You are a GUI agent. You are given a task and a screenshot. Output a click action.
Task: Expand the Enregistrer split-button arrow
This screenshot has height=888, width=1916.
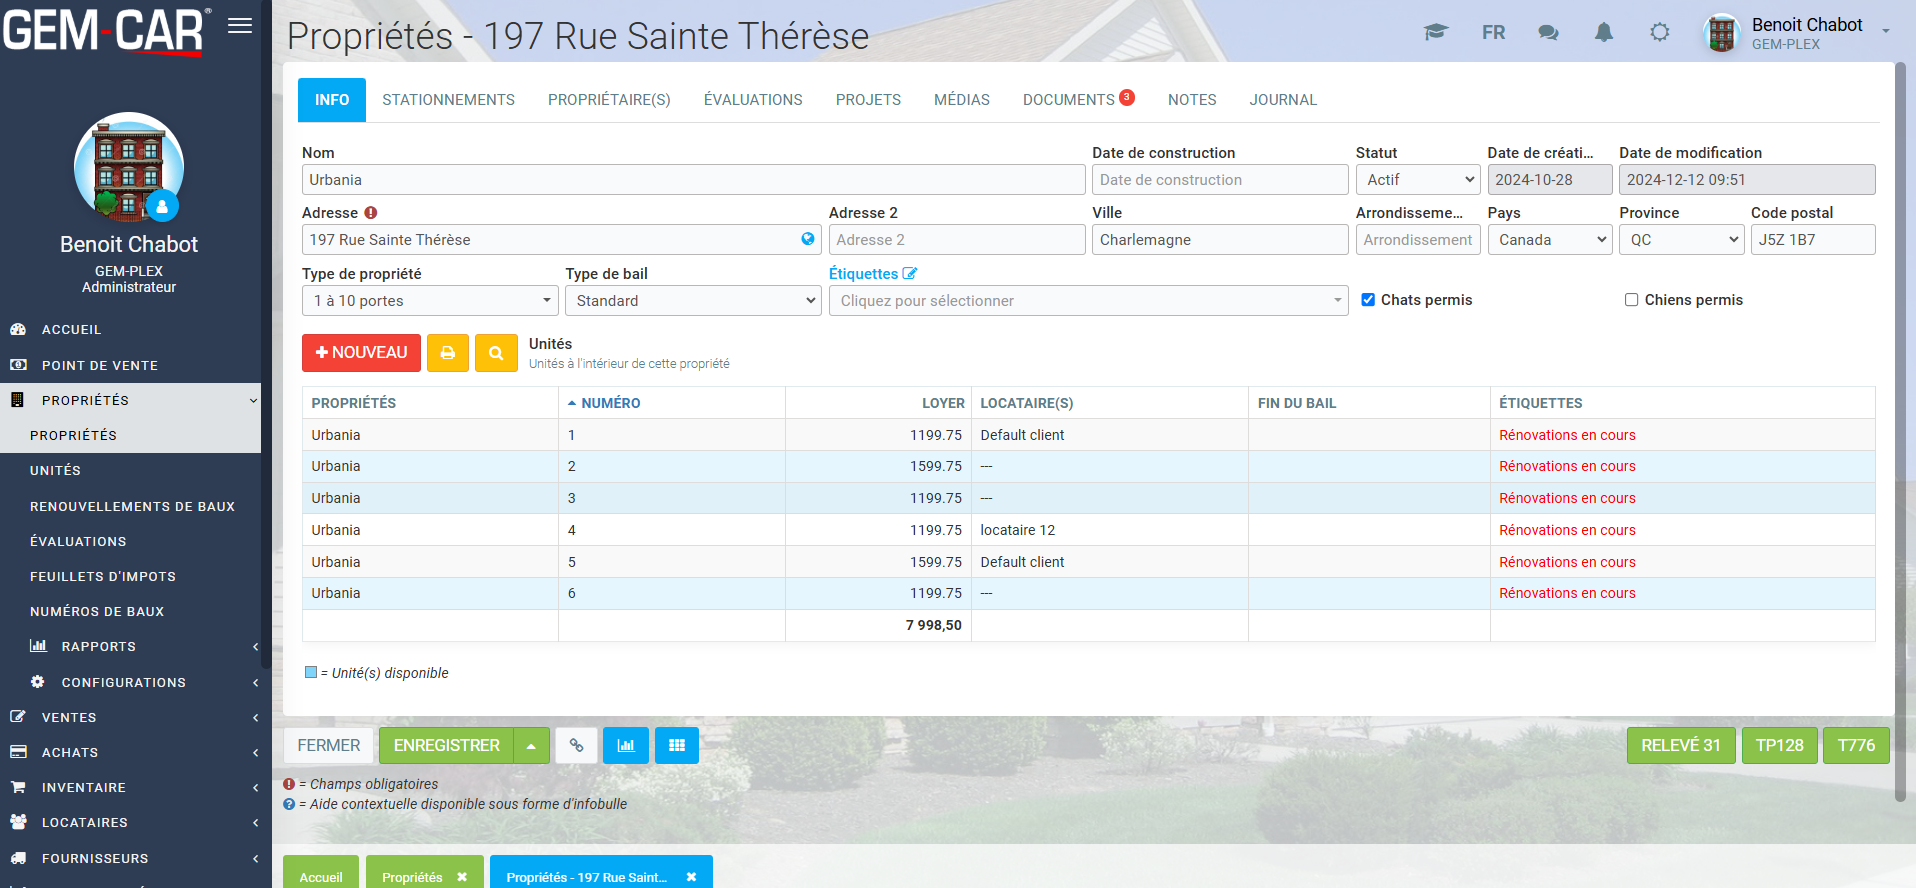[532, 746]
